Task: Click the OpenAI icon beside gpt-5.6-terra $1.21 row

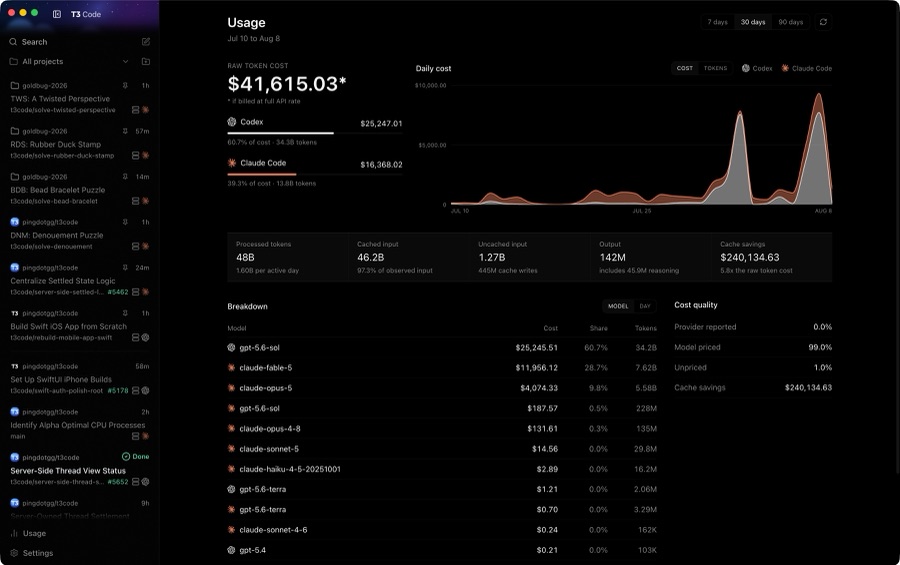Action: coord(231,489)
